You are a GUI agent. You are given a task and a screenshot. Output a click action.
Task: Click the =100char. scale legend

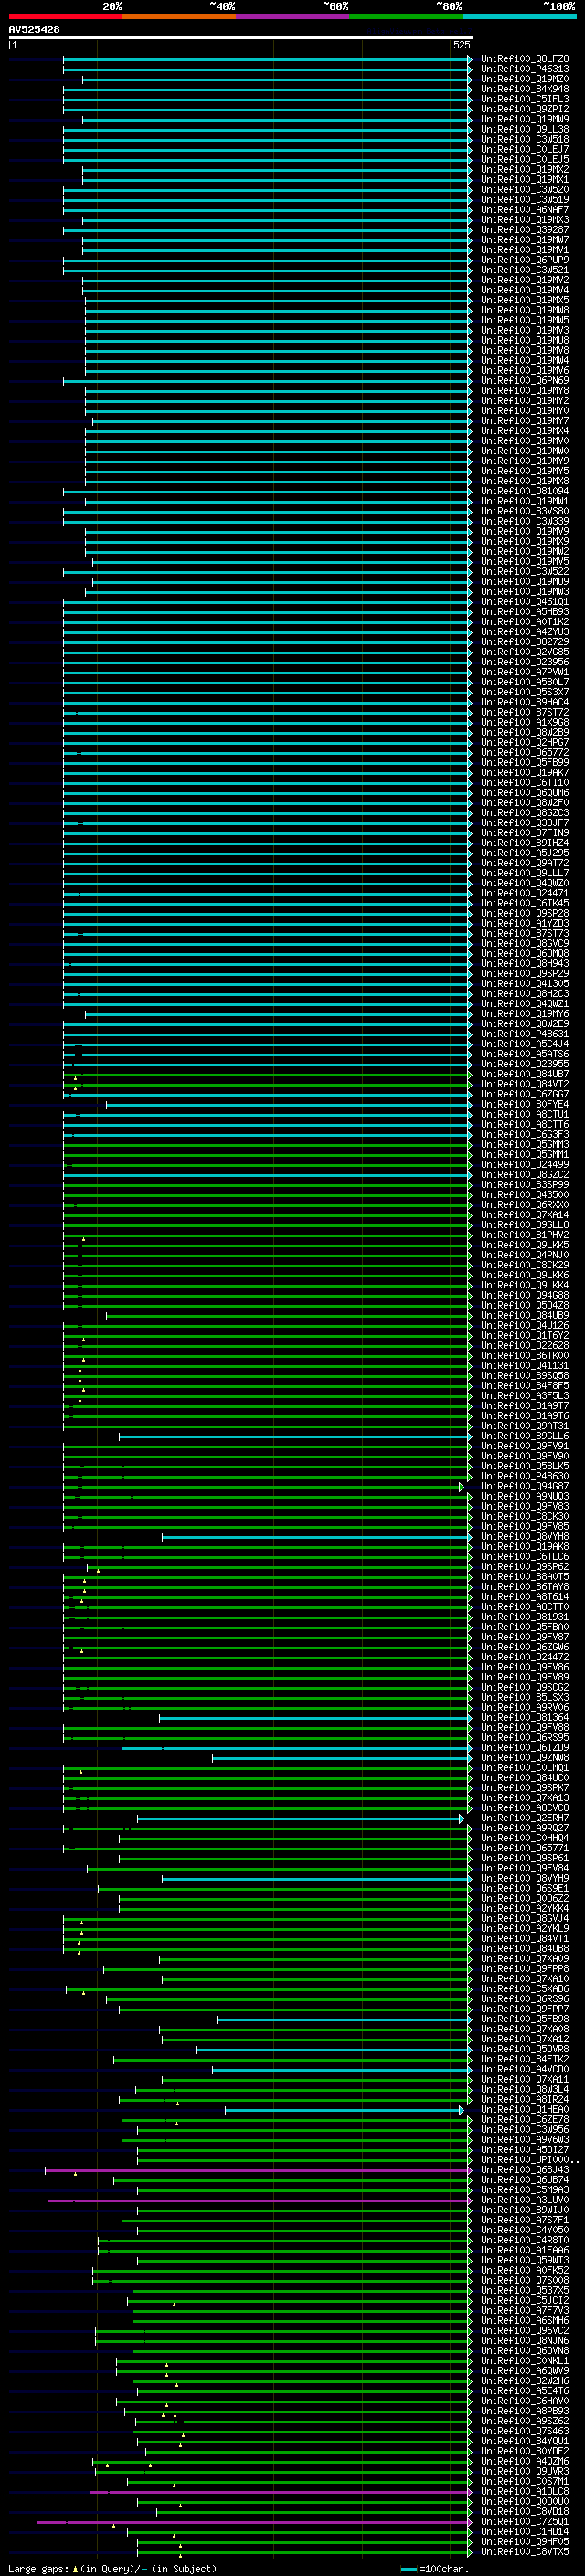(x=434, y=2569)
